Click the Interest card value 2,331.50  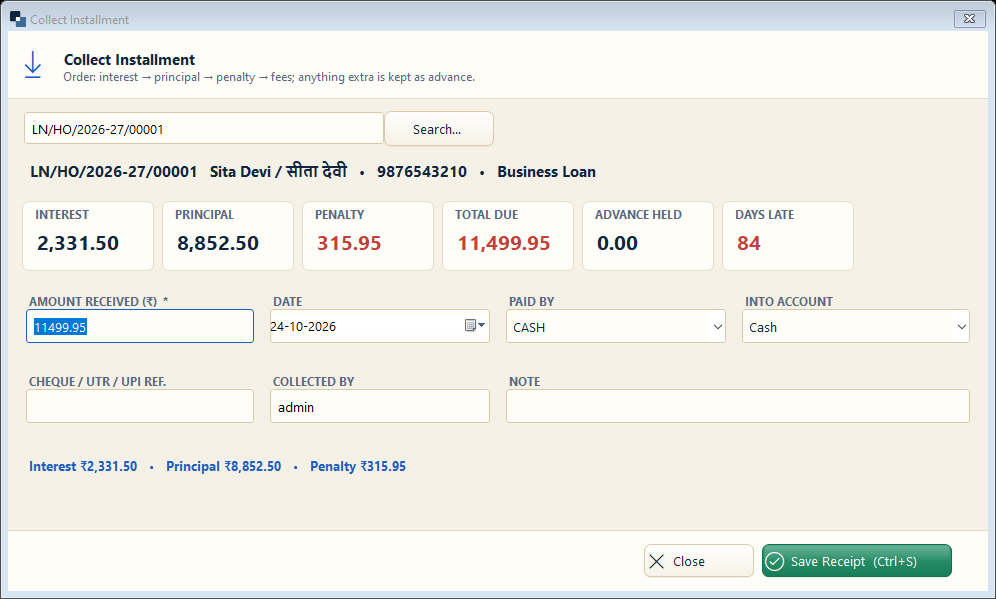click(78, 243)
